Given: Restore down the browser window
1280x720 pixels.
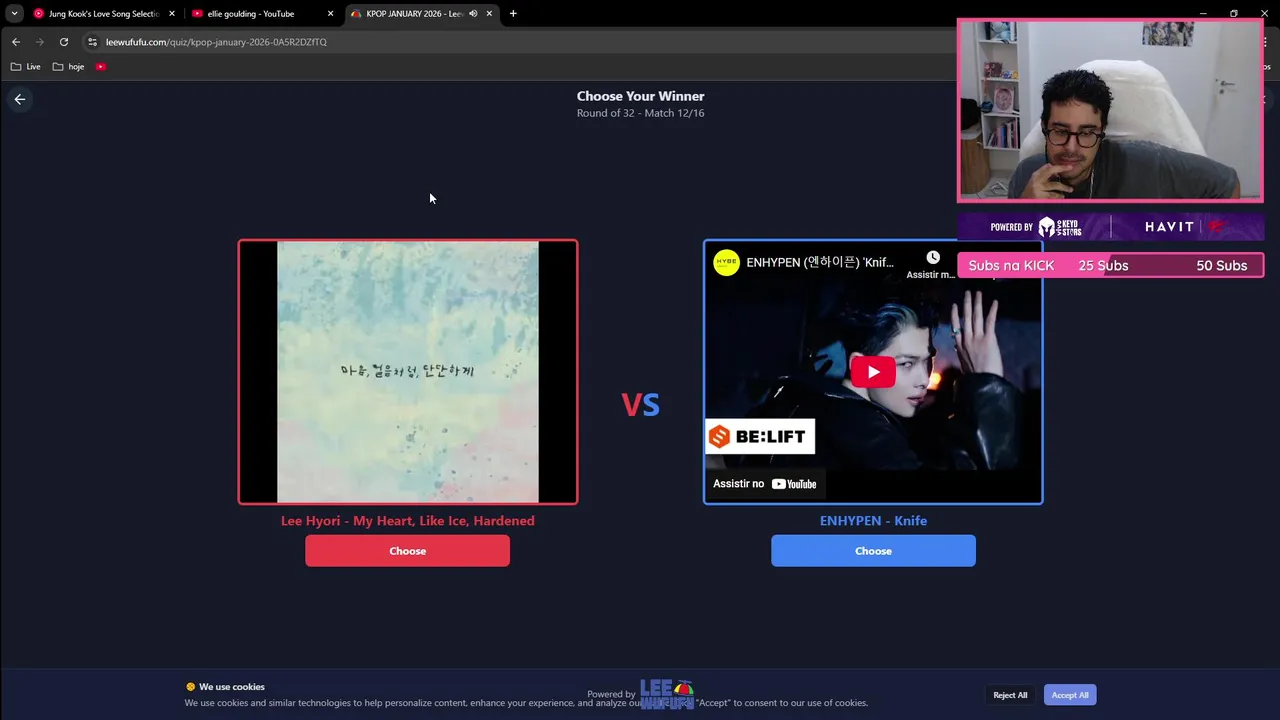Looking at the screenshot, I should pos(1234,13).
